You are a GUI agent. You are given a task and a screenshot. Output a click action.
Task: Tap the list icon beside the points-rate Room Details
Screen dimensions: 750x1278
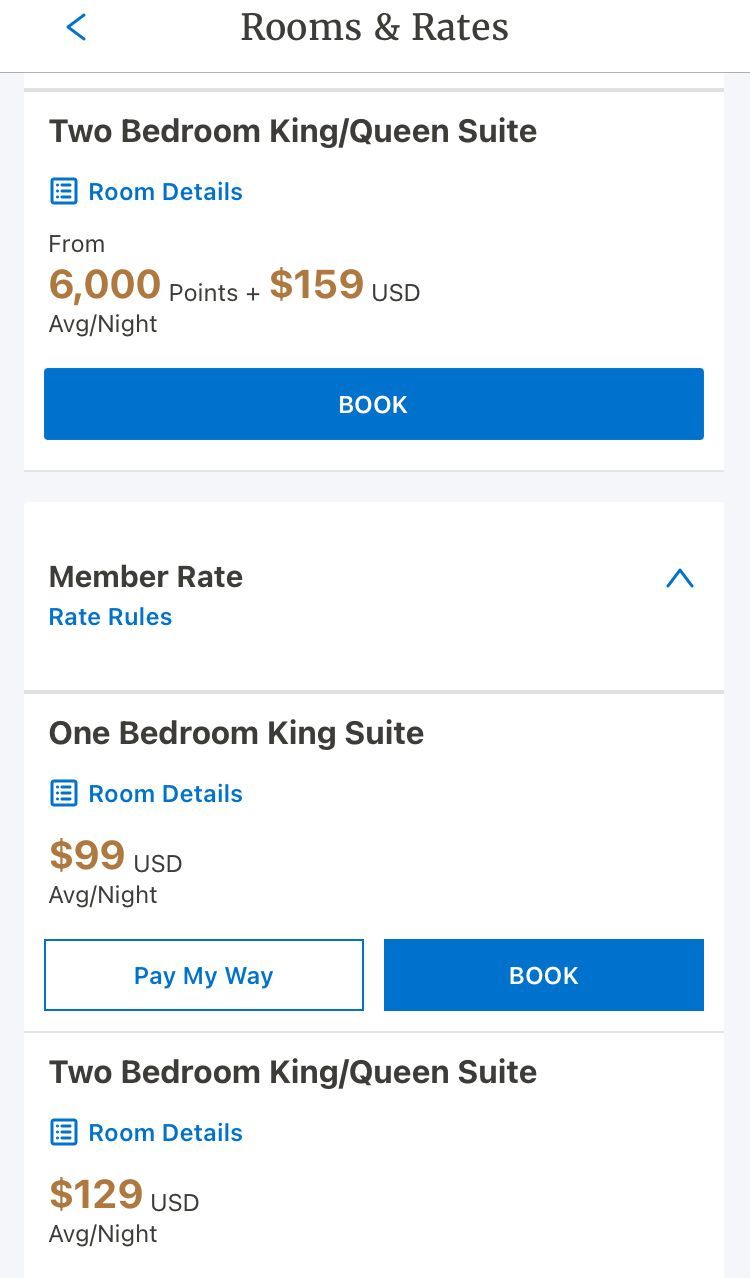[64, 191]
